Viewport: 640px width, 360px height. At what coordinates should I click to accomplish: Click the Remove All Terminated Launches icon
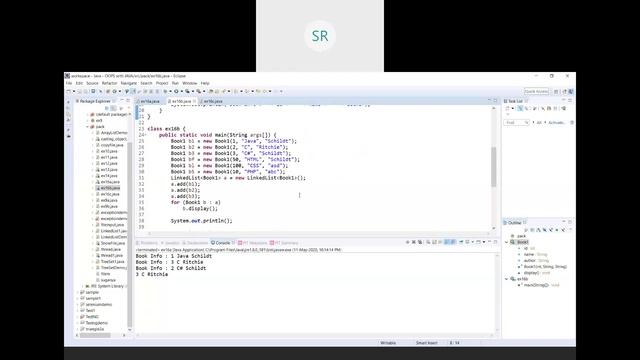coord(420,242)
